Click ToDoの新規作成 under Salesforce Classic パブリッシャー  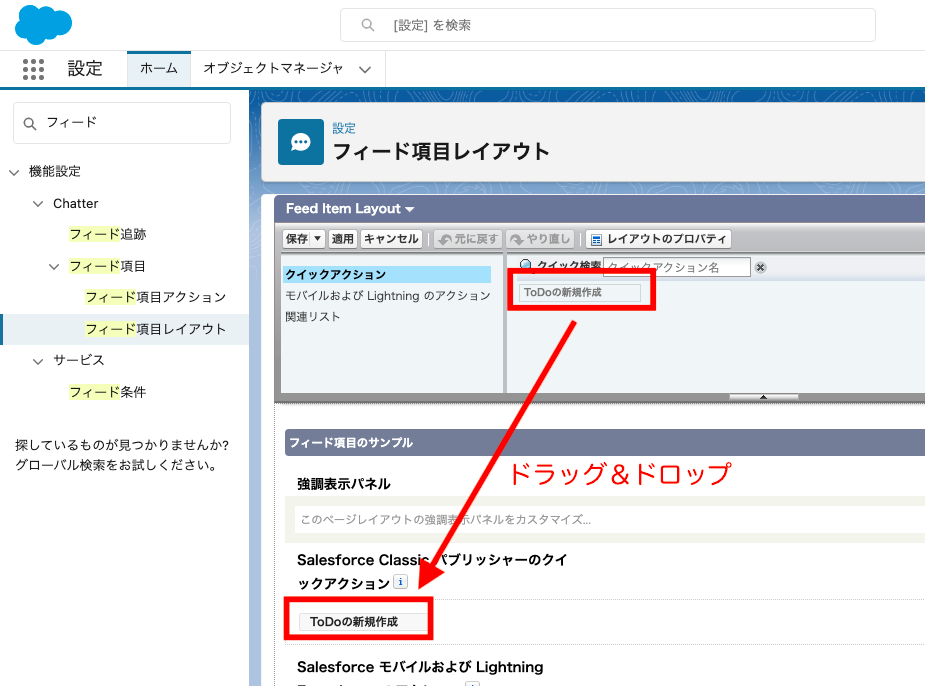(363, 622)
